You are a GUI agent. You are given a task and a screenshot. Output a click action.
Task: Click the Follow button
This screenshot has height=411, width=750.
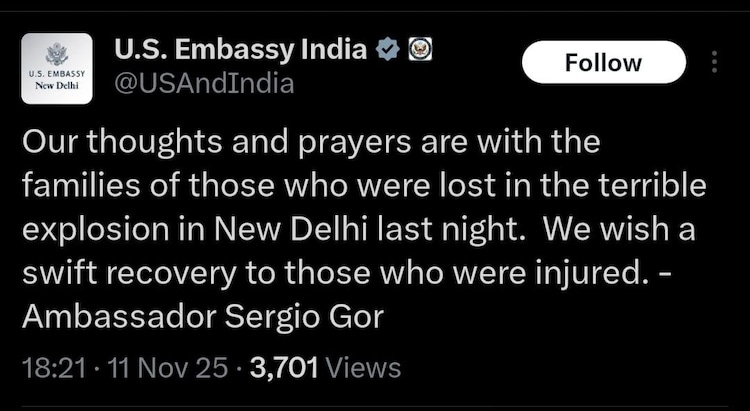[x=603, y=63]
